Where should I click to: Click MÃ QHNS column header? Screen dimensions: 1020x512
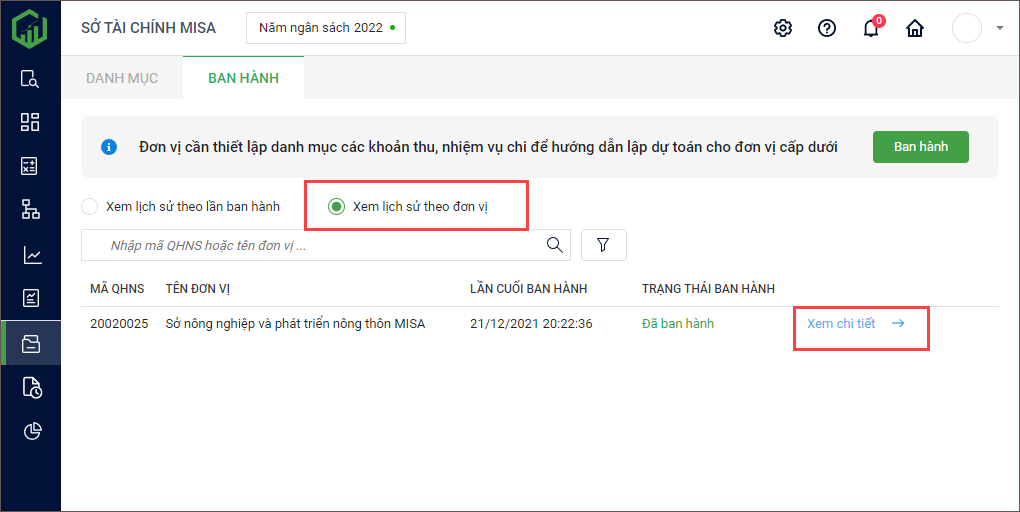coord(117,289)
